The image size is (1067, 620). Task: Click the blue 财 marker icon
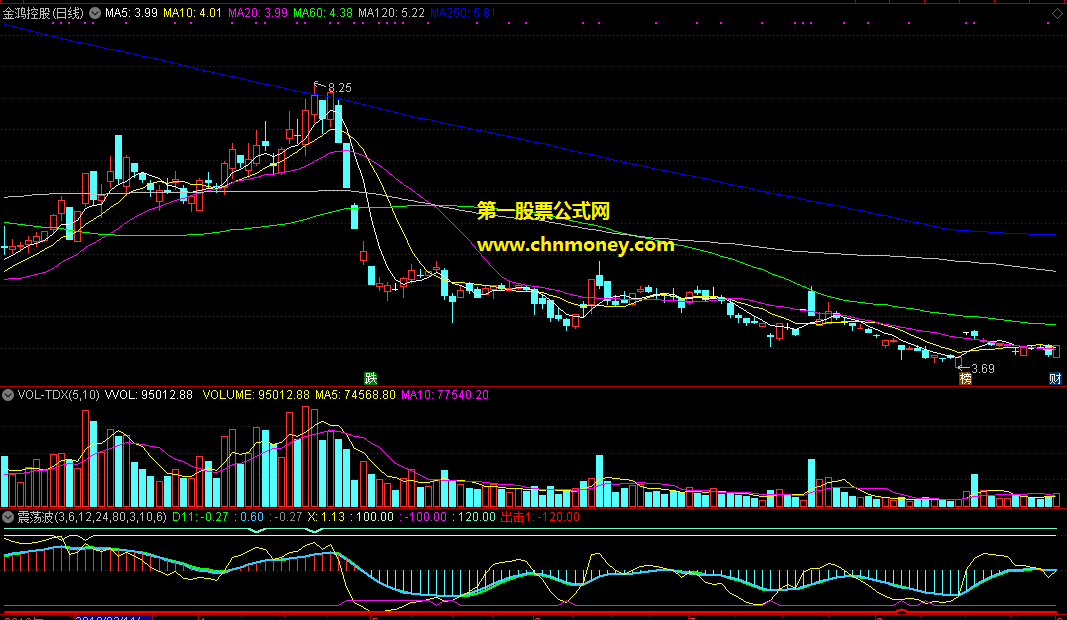[x=1055, y=378]
